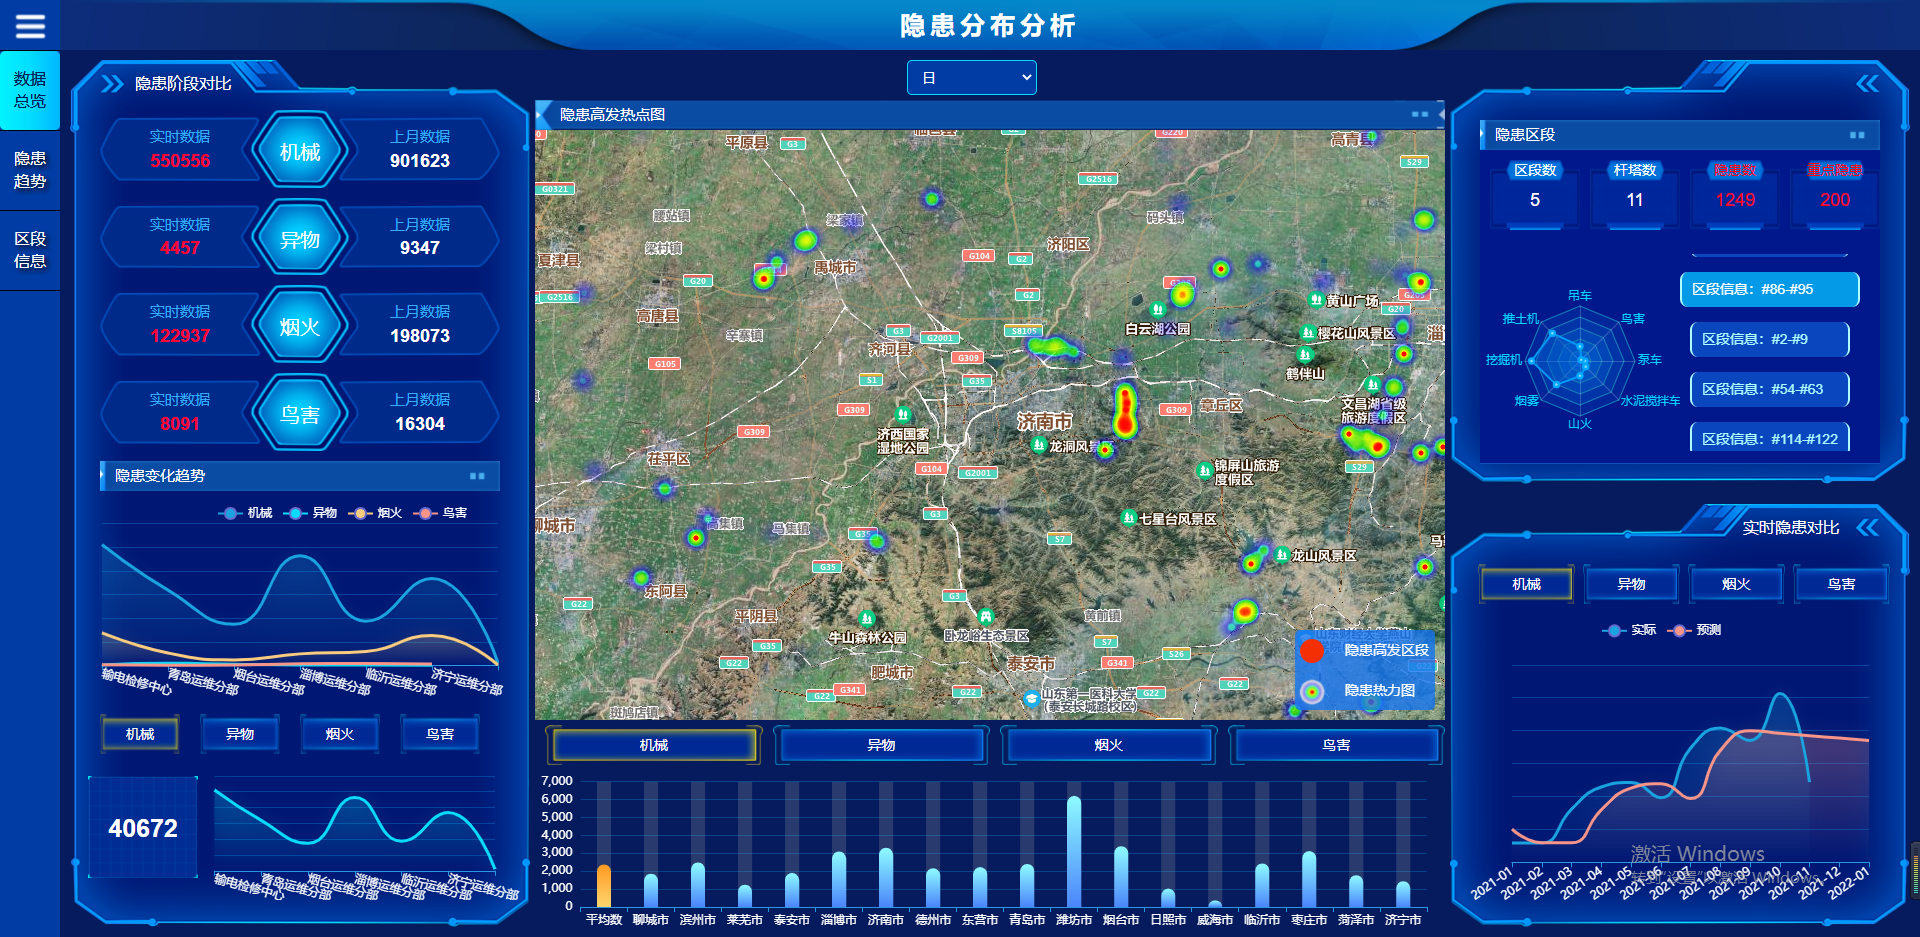Switch to the 隐患趋势 sidebar tab
Viewport: 1920px width, 937px height.
coord(30,170)
